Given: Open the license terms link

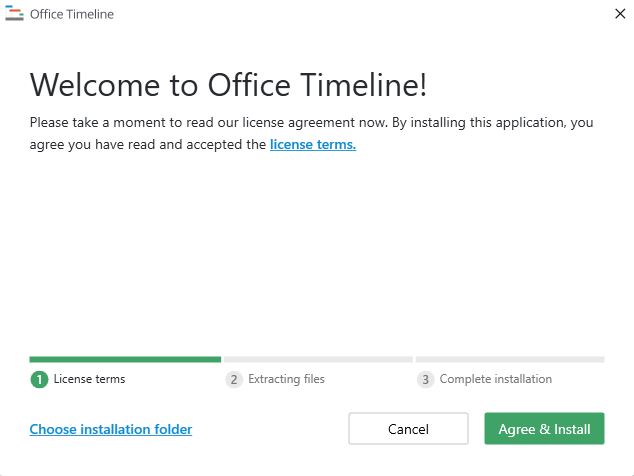Looking at the screenshot, I should pos(312,144).
